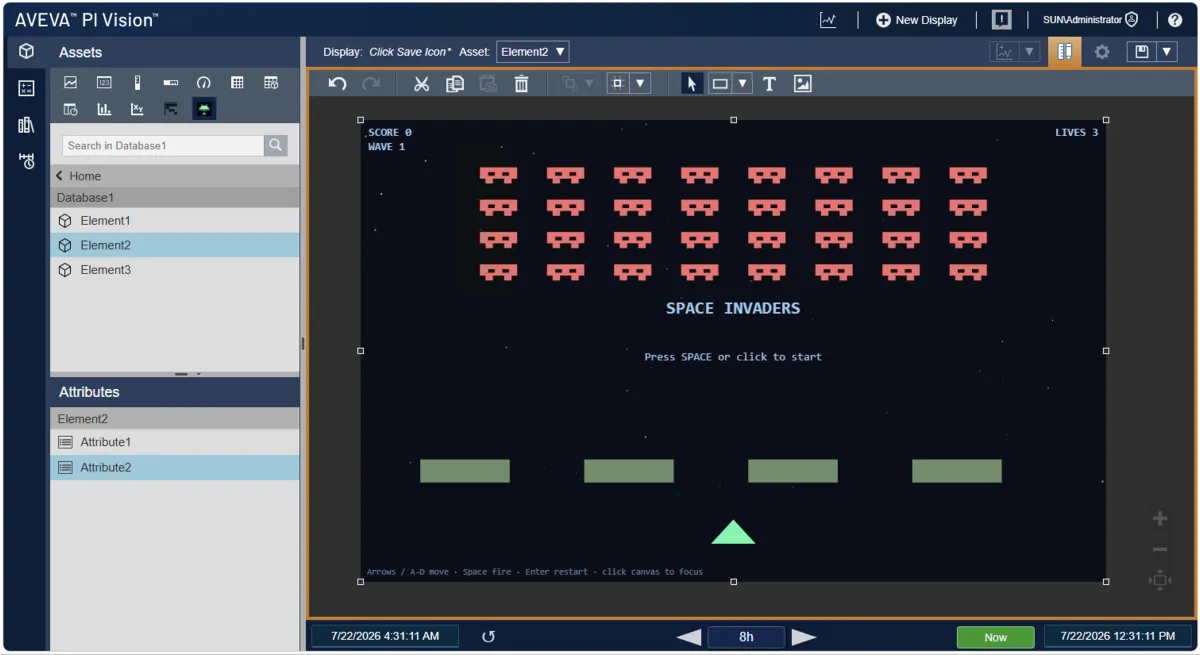This screenshot has height=655, width=1200.
Task: Select Attribute2 in Attributes list
Action: tap(175, 467)
